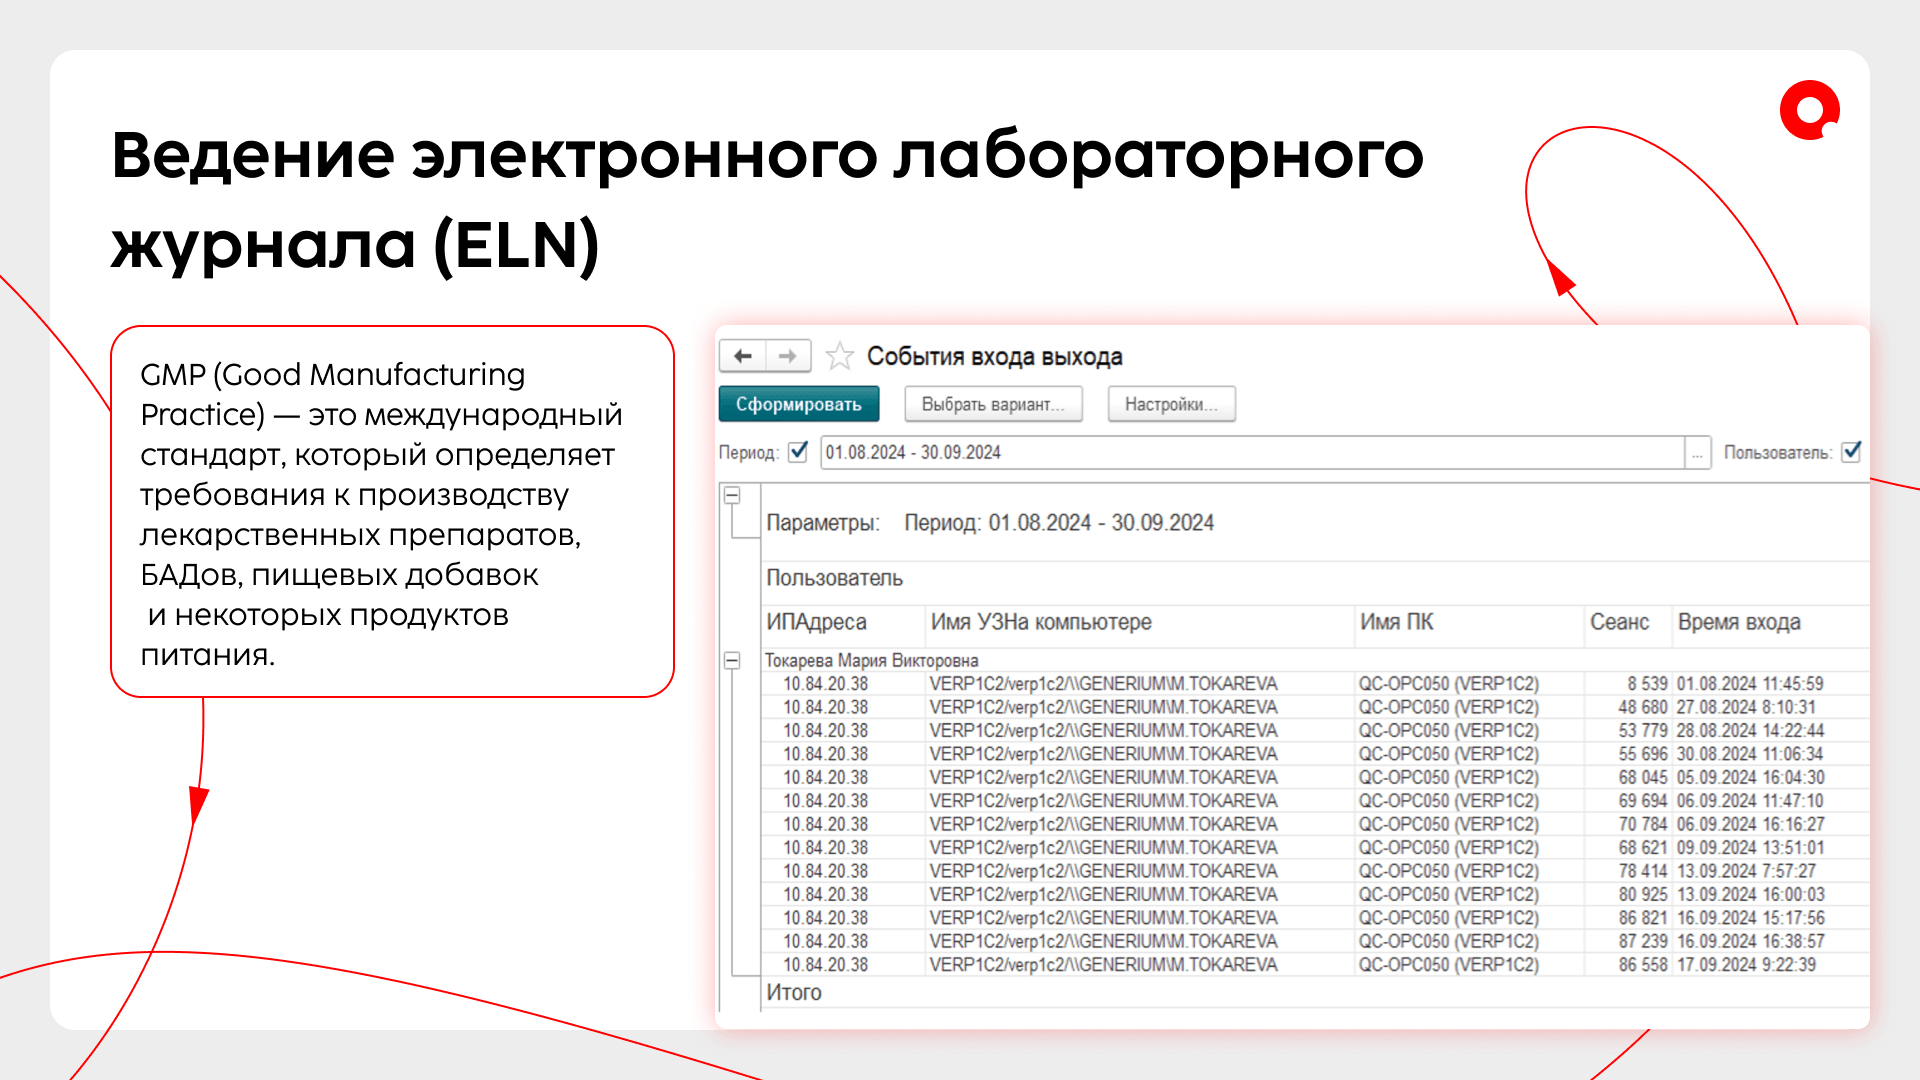Click the forward arrow navigation icon
Image resolution: width=1920 pixels, height=1080 pixels.
[788, 356]
